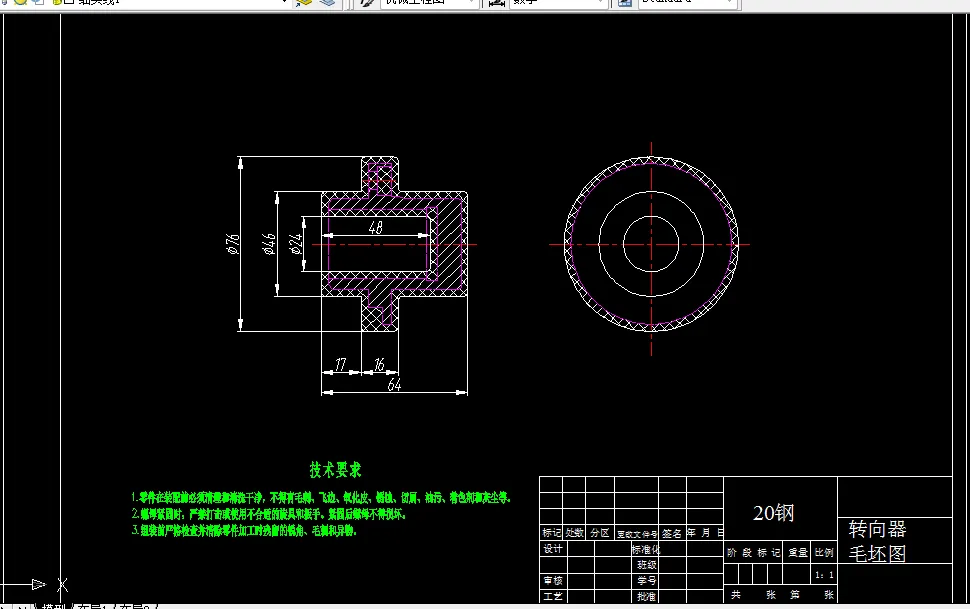Select the φ46 diameter dimension text
This screenshot has height=609, width=970.
pyautogui.click(x=269, y=244)
